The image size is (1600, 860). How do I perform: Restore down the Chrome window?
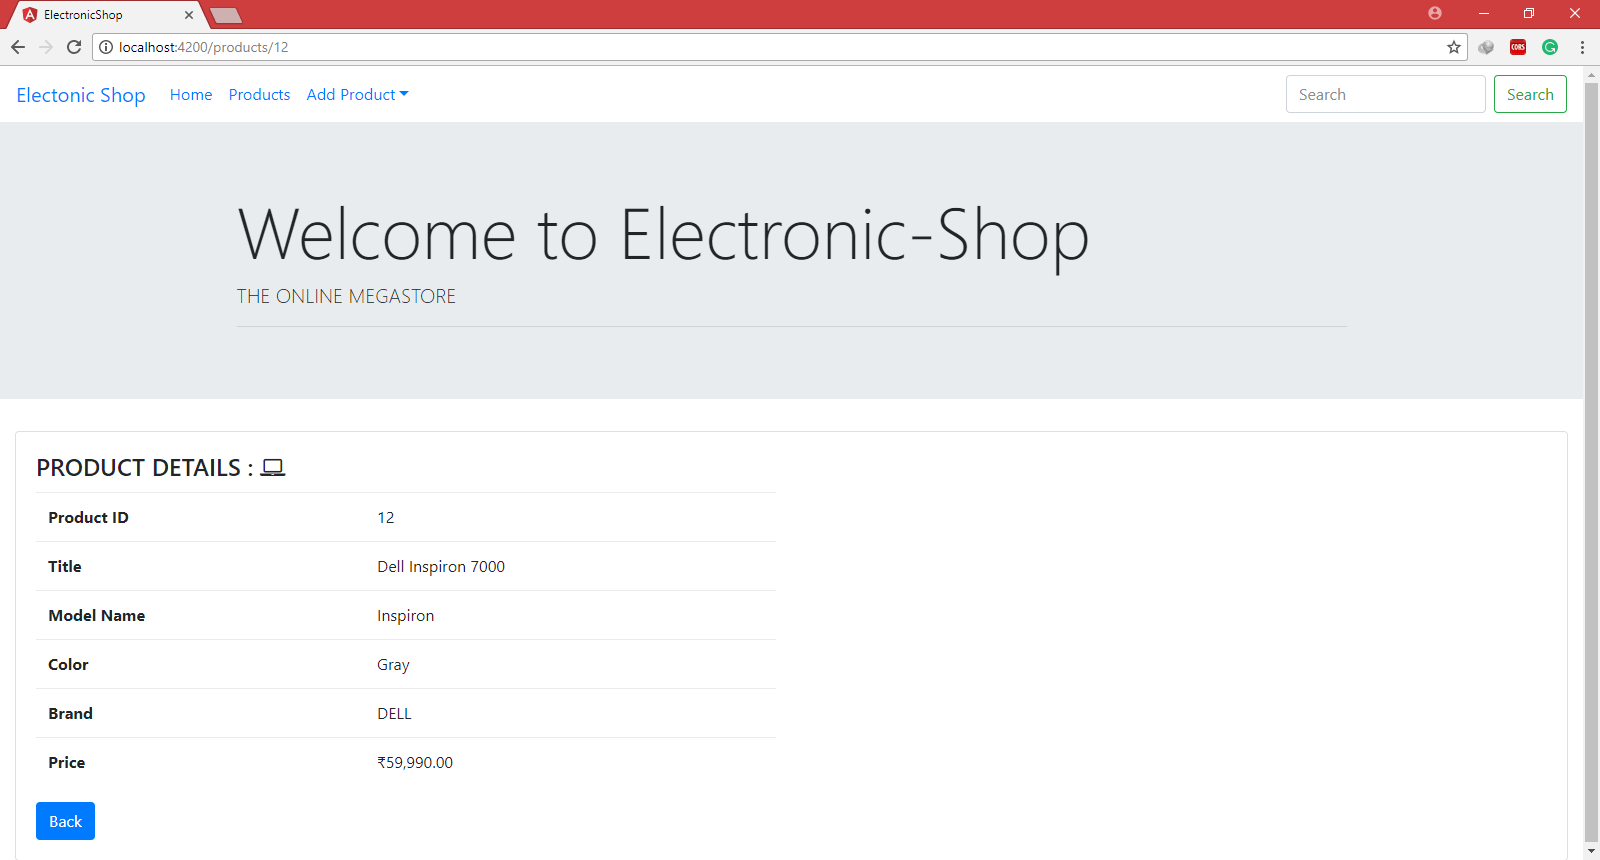1529,13
